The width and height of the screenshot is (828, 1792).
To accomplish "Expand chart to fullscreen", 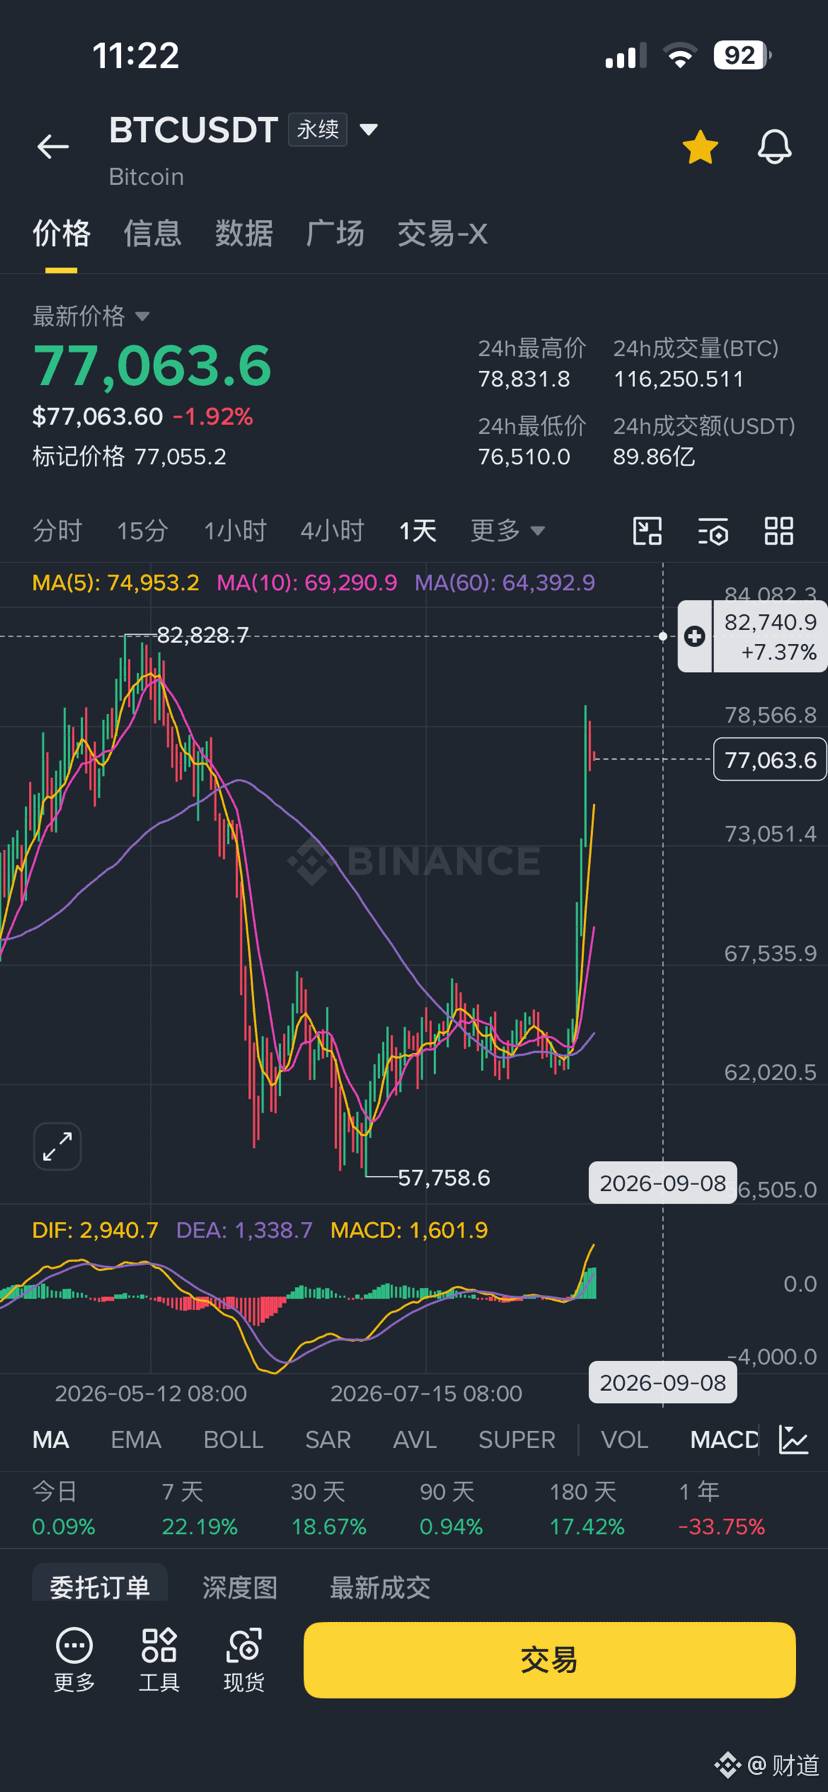I will (58, 1146).
